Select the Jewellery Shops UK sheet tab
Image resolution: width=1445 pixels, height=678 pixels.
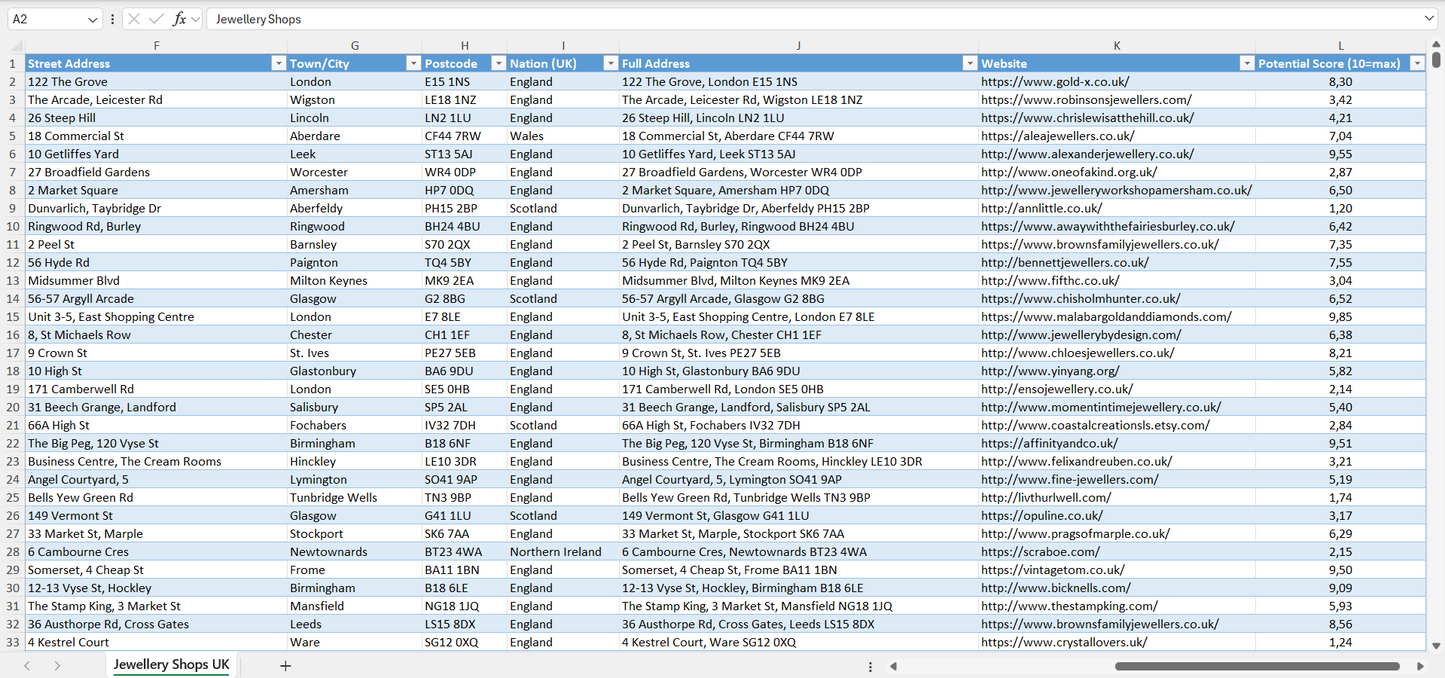point(171,665)
